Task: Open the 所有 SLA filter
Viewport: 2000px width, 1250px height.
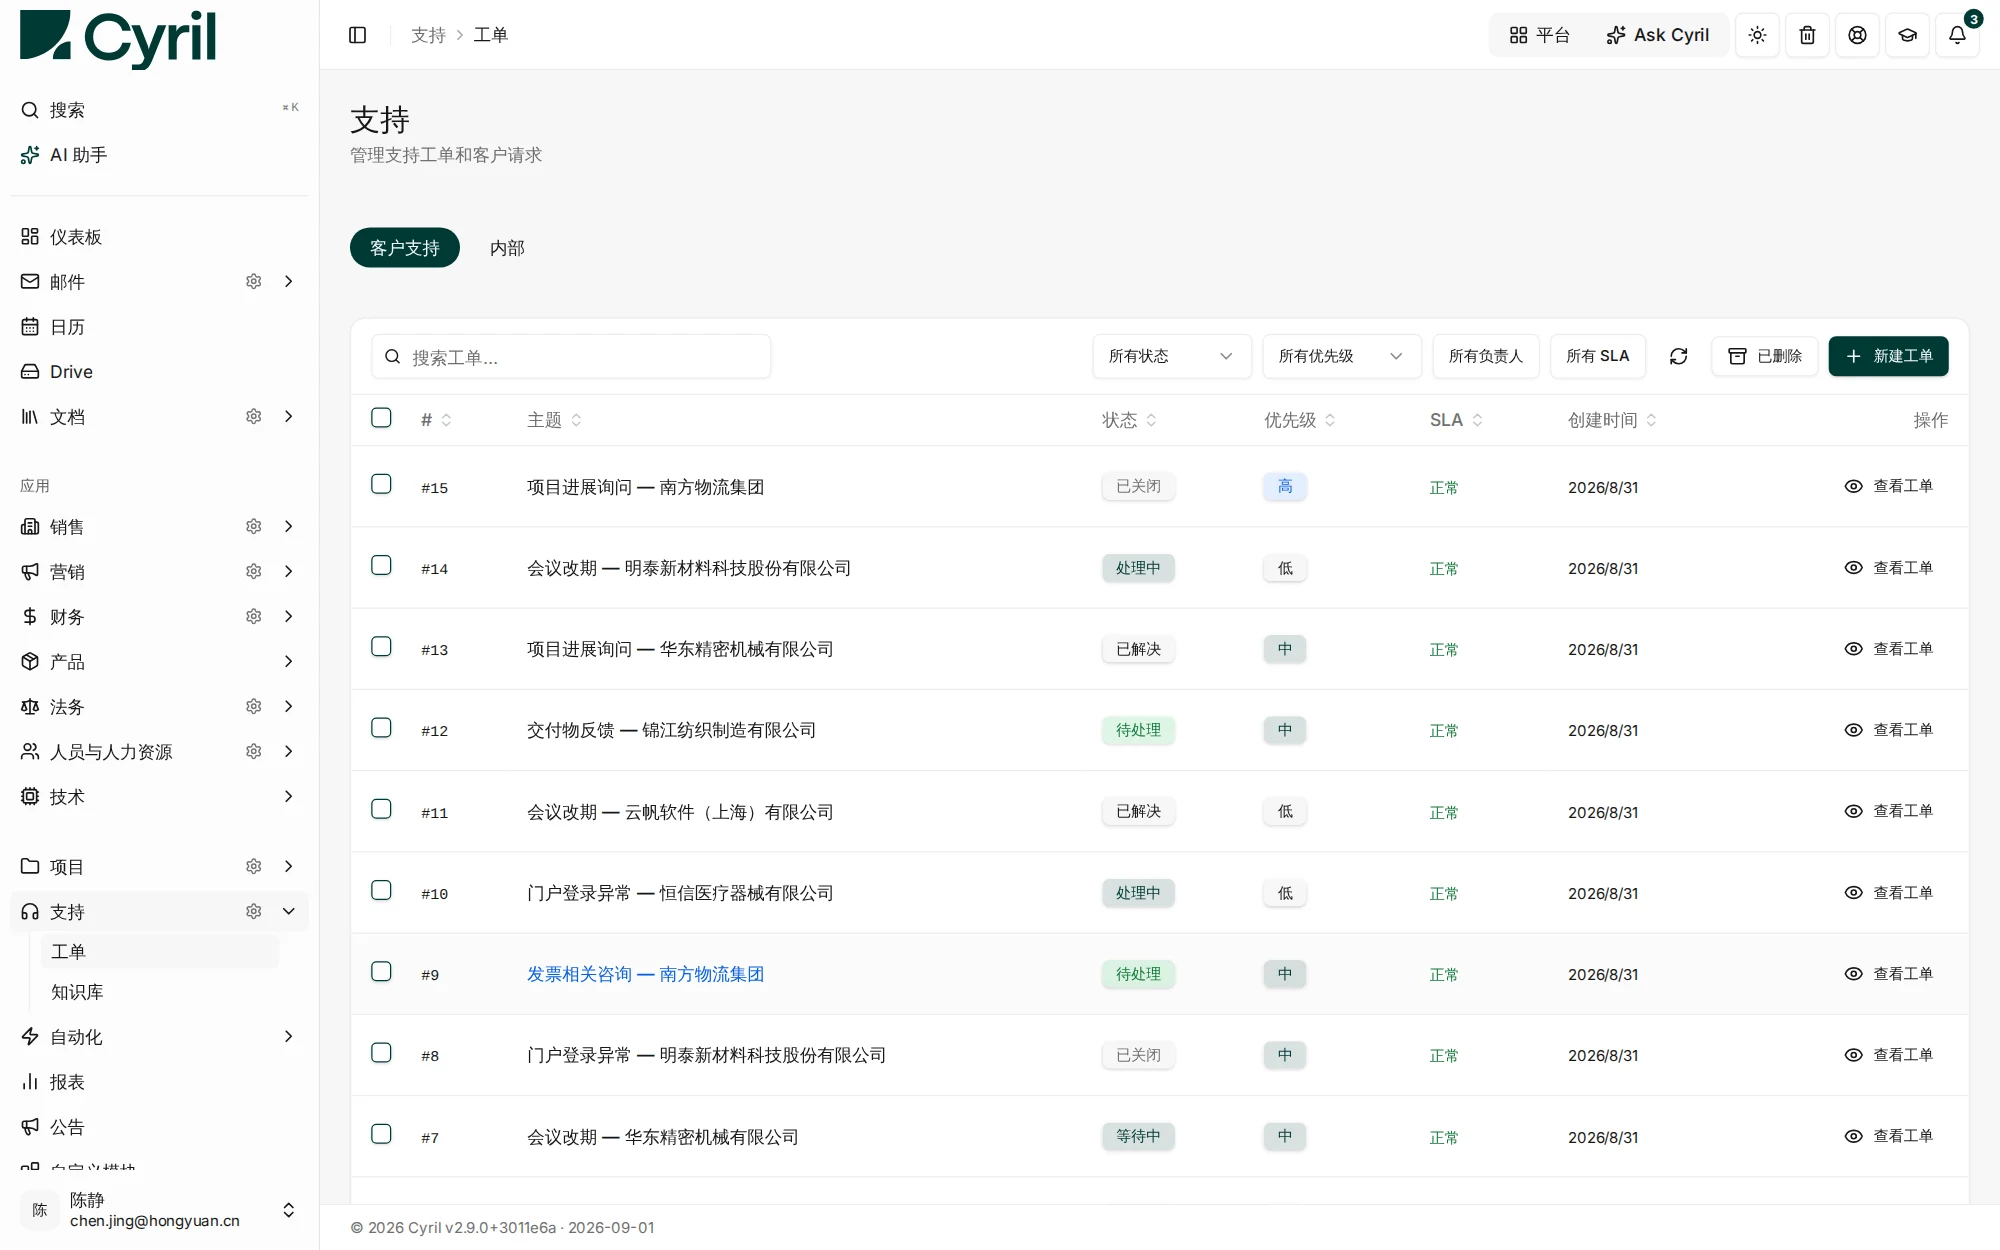Action: coord(1598,356)
